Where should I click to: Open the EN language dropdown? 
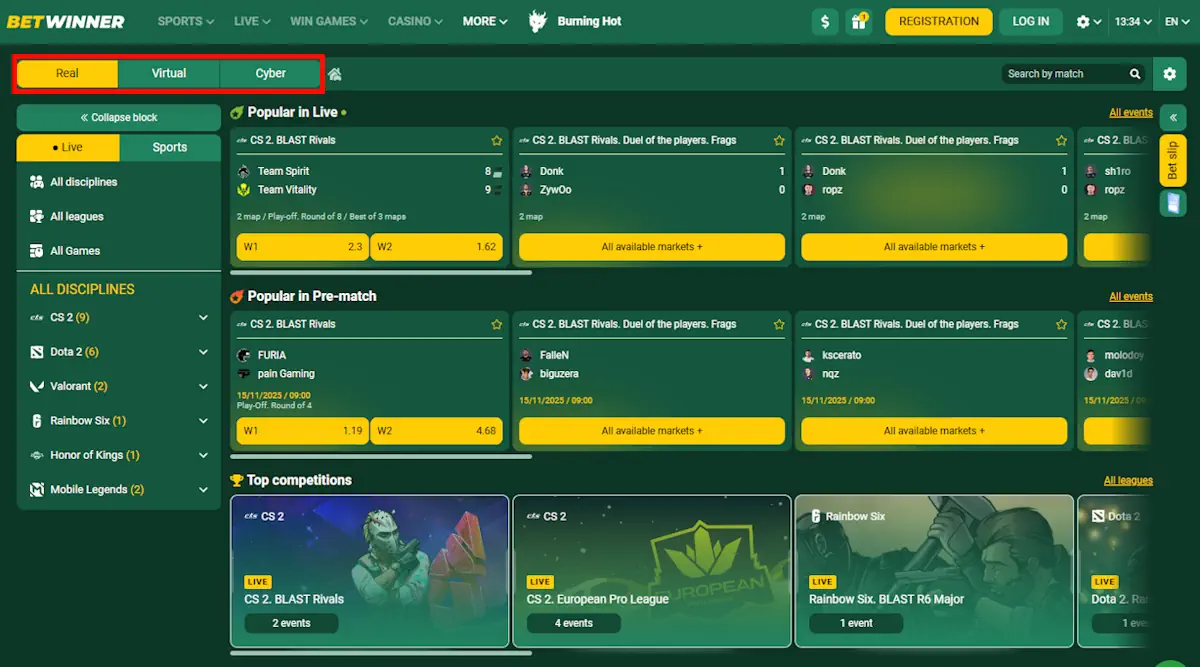click(x=1177, y=21)
